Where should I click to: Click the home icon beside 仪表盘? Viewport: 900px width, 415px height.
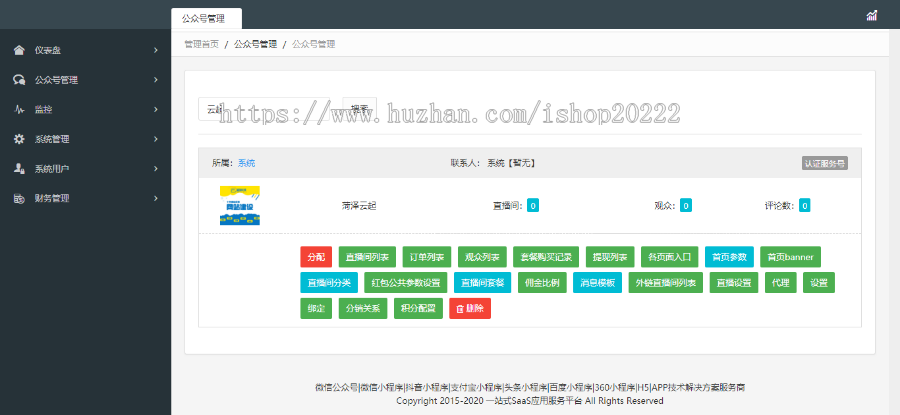tap(19, 51)
